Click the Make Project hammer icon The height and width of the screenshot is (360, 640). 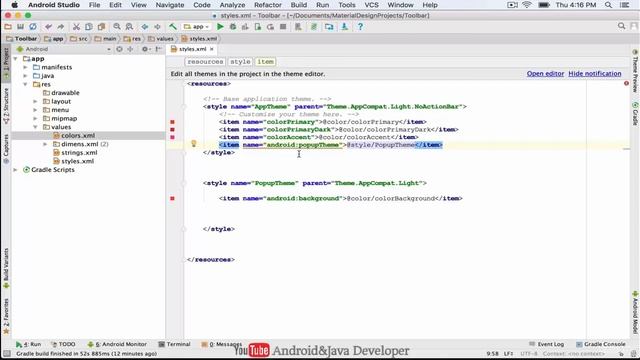(x=173, y=27)
